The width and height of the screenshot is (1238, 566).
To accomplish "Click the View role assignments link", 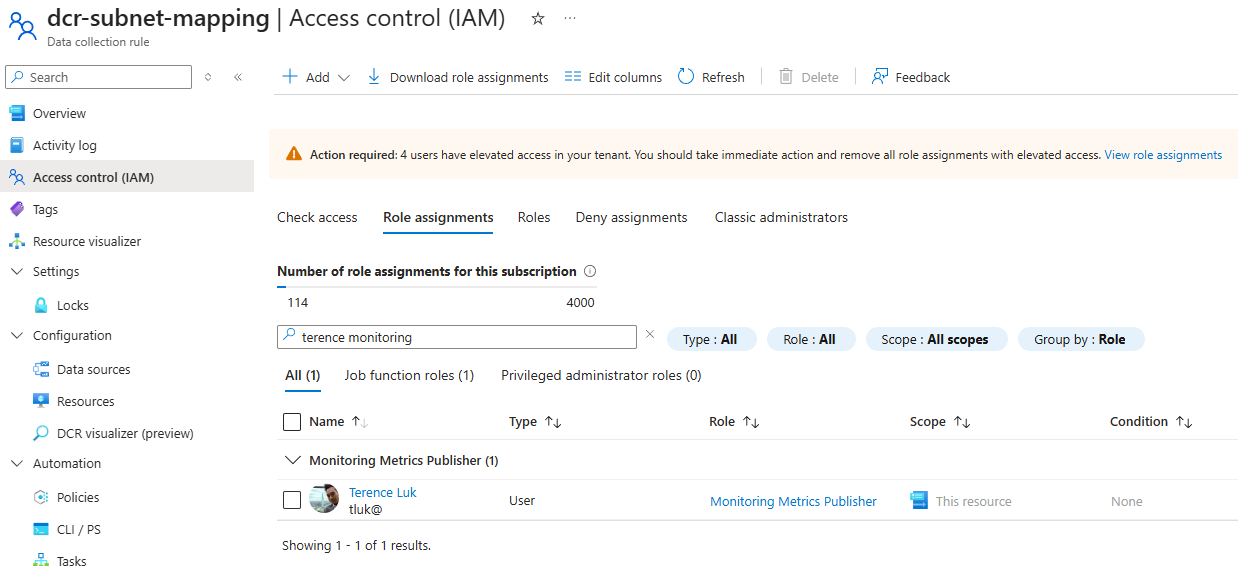I will tap(1163, 155).
